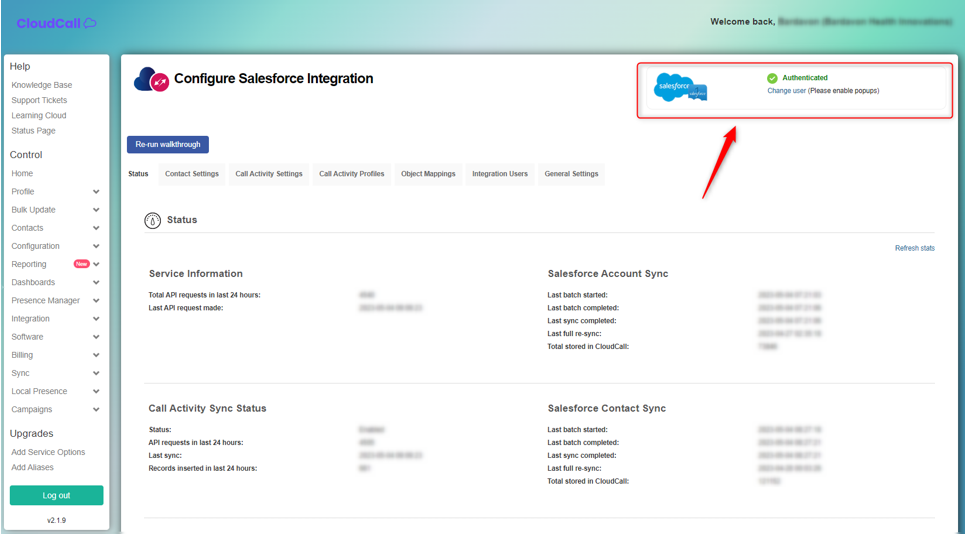Expand the Reporting chevron
Screen dimensions: 965x534
96,265
